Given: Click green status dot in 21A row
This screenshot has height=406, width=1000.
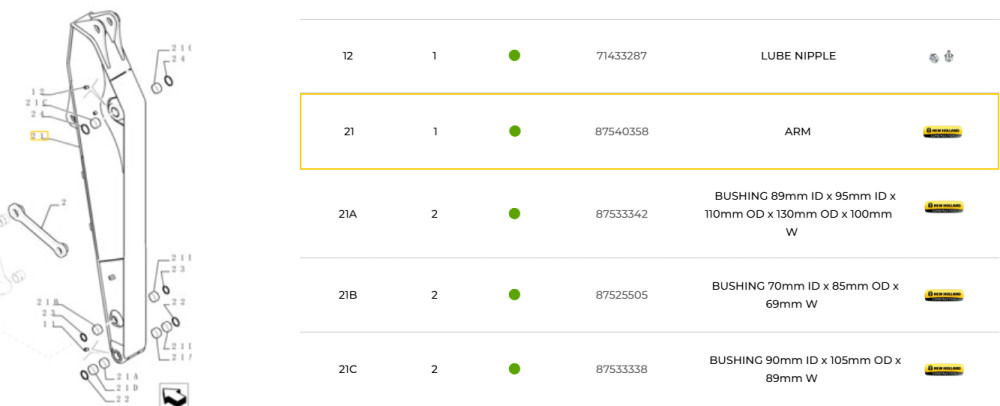Looking at the screenshot, I should click(514, 214).
